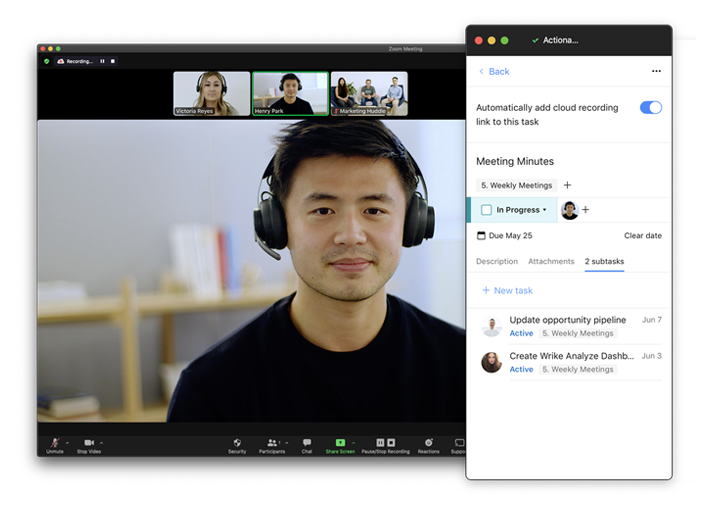704x512 pixels.
Task: Click Active status of Create Wrike Analyze subtask
Action: [x=521, y=369]
